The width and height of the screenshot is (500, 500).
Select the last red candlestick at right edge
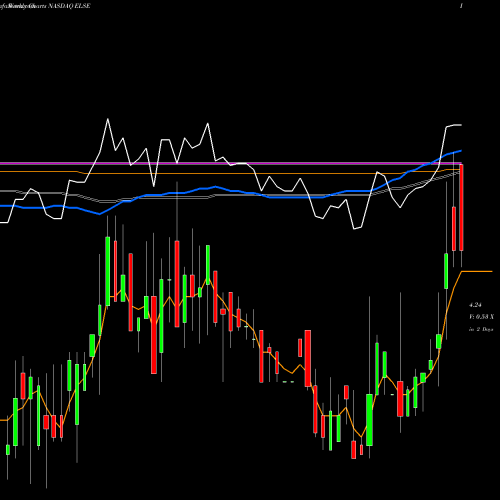point(461,207)
